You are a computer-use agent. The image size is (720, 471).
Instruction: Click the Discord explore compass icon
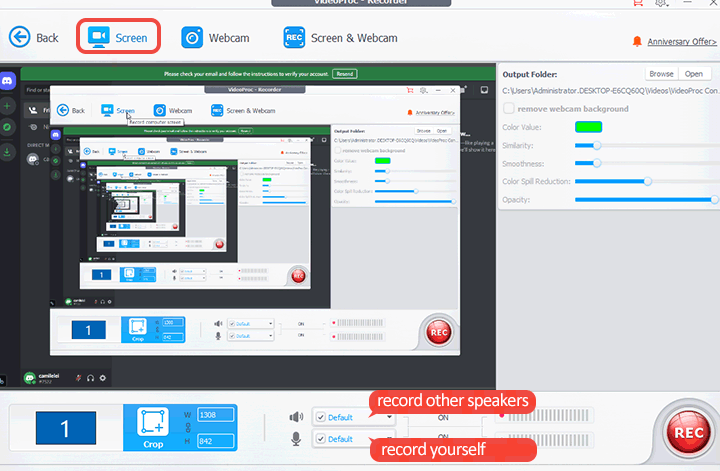[x=7, y=127]
